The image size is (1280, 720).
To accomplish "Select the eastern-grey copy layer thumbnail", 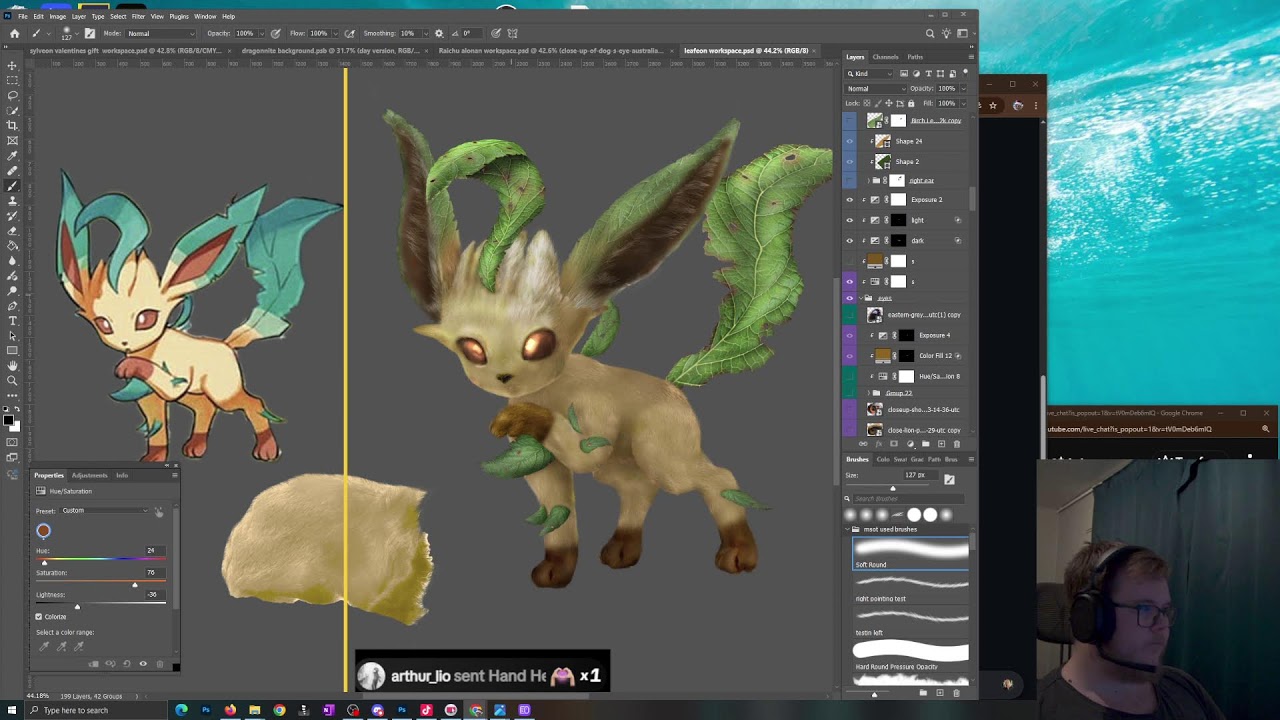I will point(875,315).
